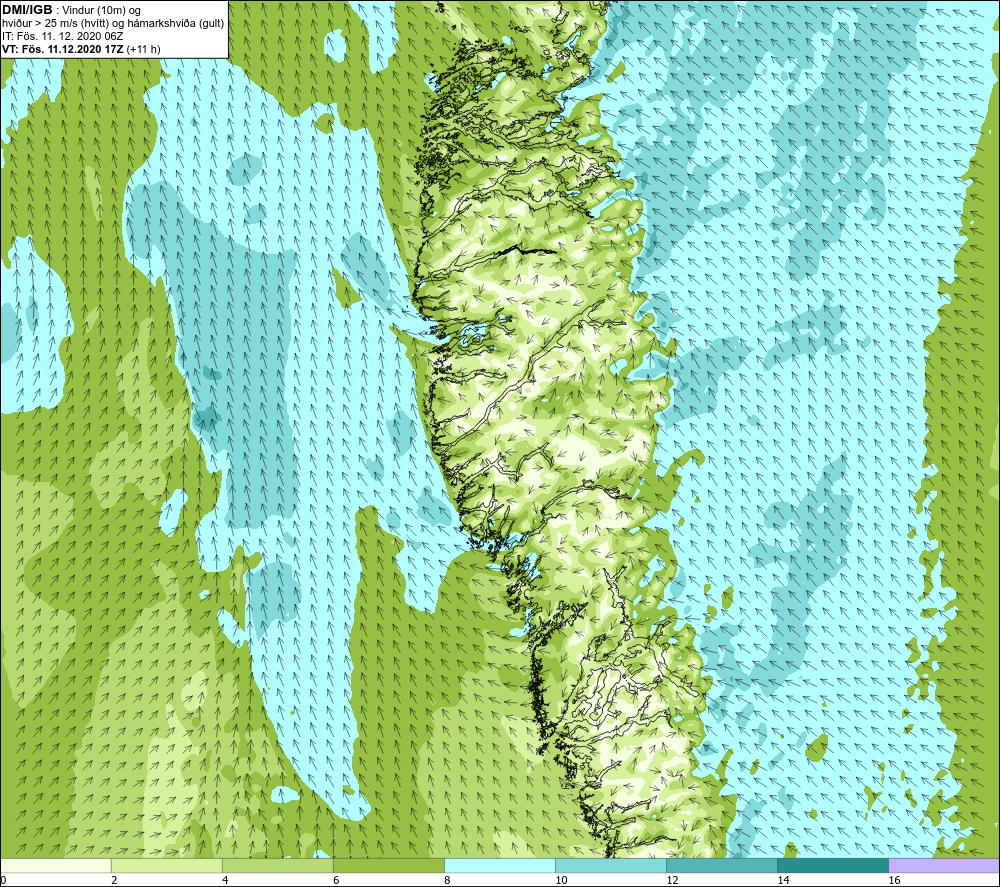The width and height of the screenshot is (1000, 887).
Task: Click the scale label '10'
Action: click(561, 880)
